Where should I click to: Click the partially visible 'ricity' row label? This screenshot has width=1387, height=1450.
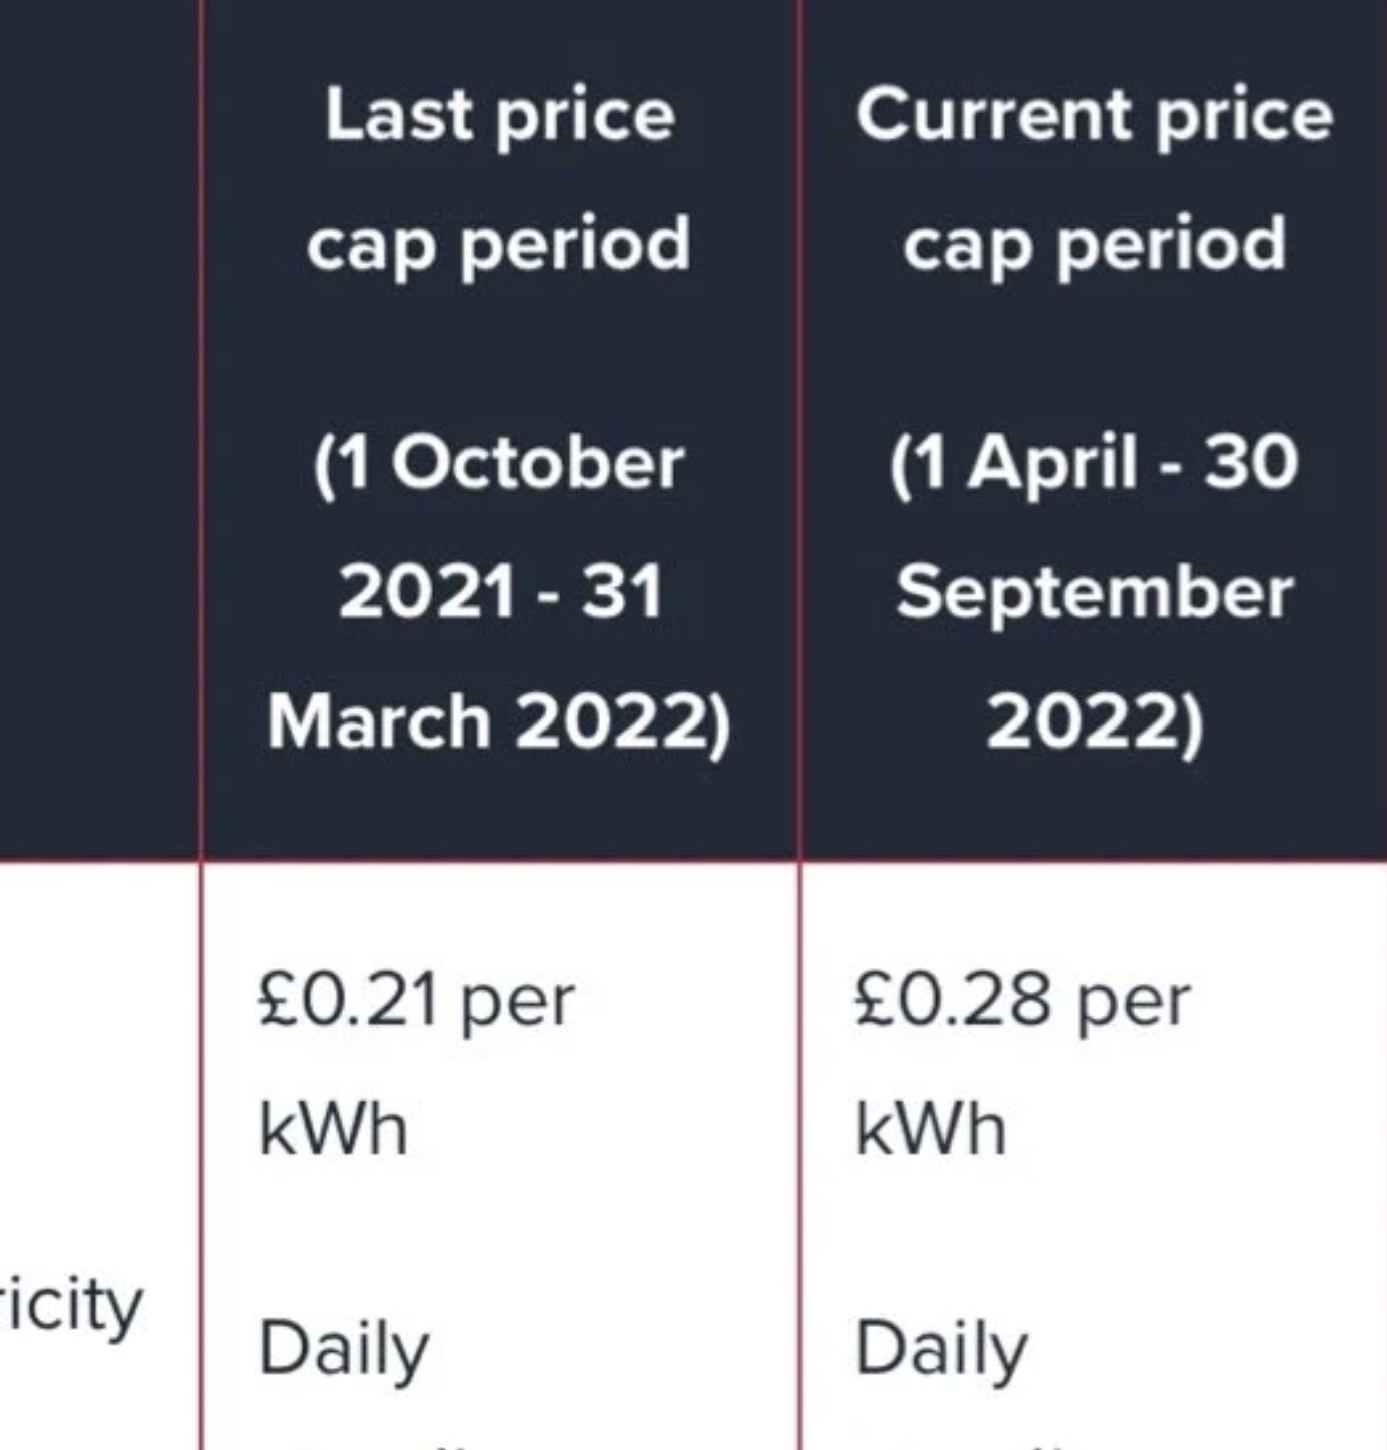click(x=71, y=1307)
